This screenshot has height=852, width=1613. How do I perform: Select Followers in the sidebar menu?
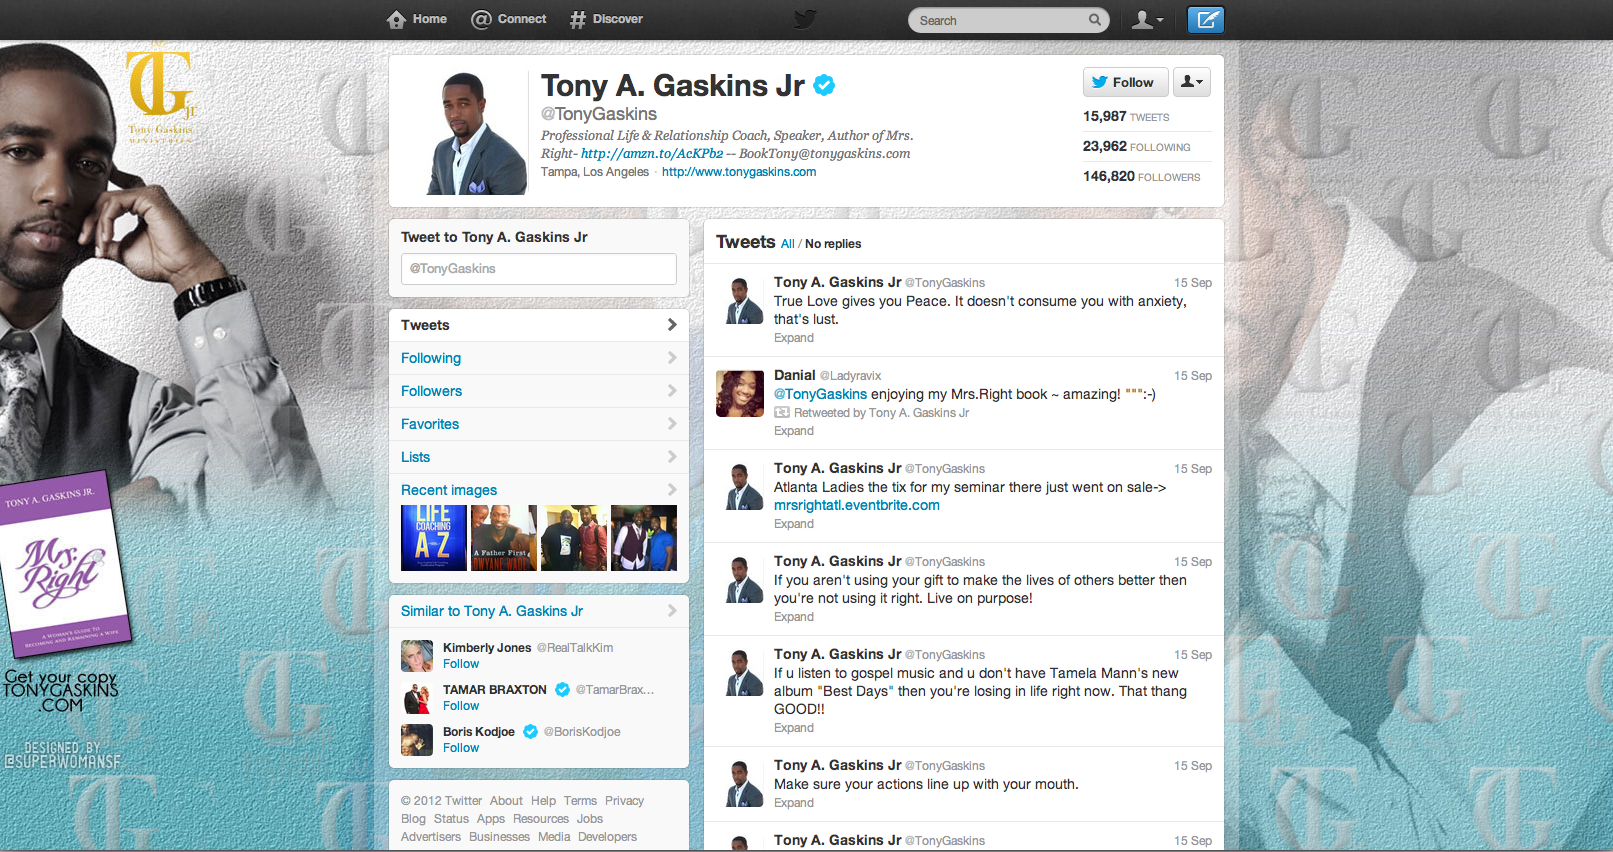pos(539,391)
